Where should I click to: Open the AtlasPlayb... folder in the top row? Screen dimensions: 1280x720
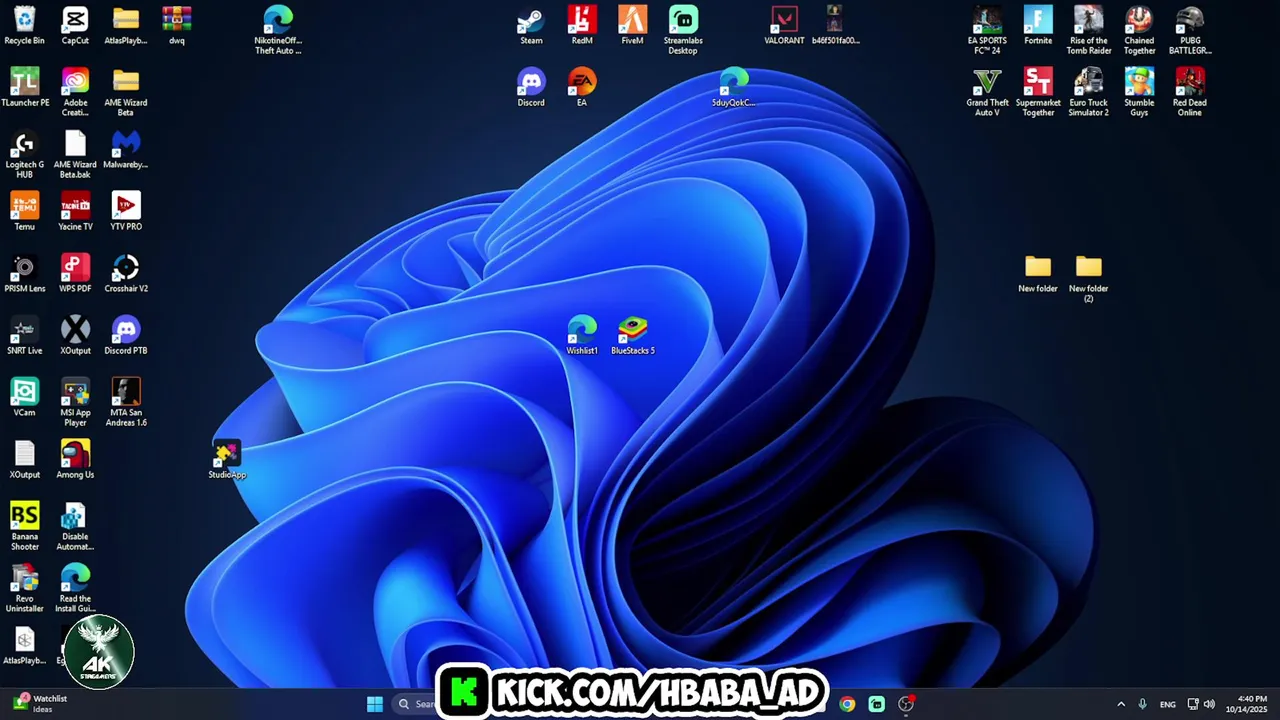click(126, 26)
